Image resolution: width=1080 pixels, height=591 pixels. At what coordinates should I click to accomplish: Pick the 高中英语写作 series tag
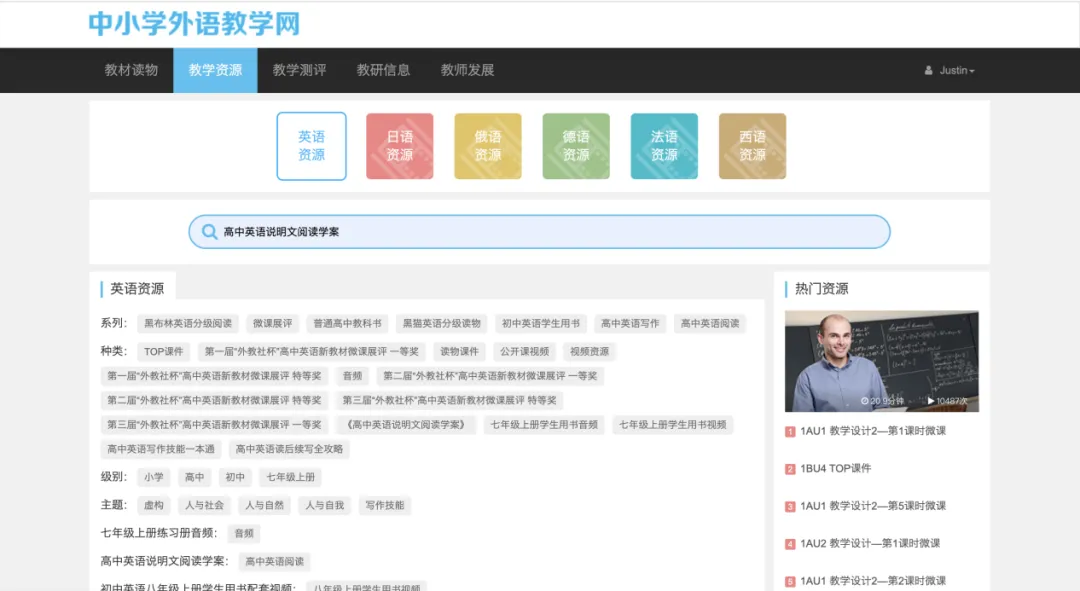tap(630, 324)
